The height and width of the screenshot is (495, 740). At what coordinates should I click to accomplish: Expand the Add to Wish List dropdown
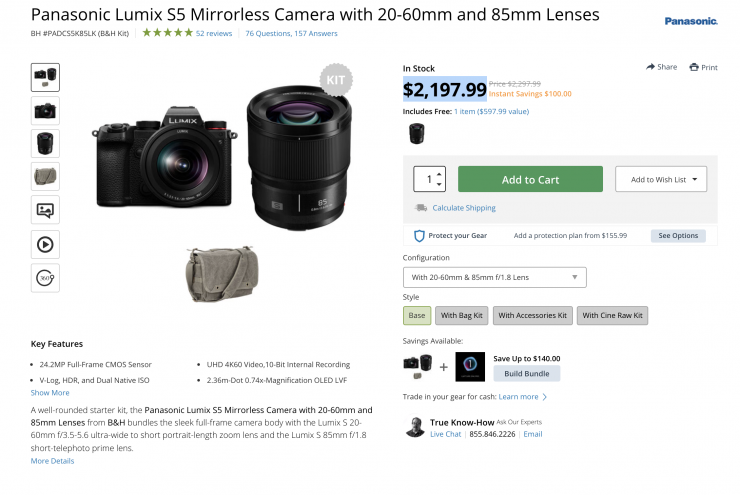pyautogui.click(x=661, y=179)
